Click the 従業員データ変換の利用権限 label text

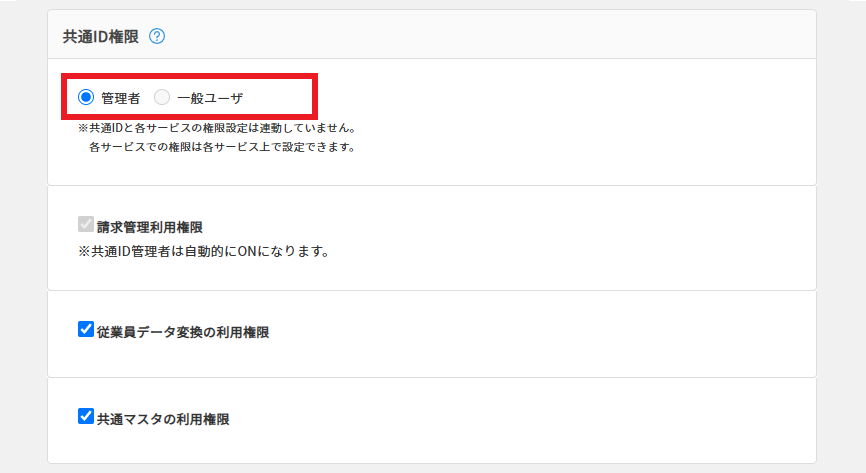(x=183, y=332)
